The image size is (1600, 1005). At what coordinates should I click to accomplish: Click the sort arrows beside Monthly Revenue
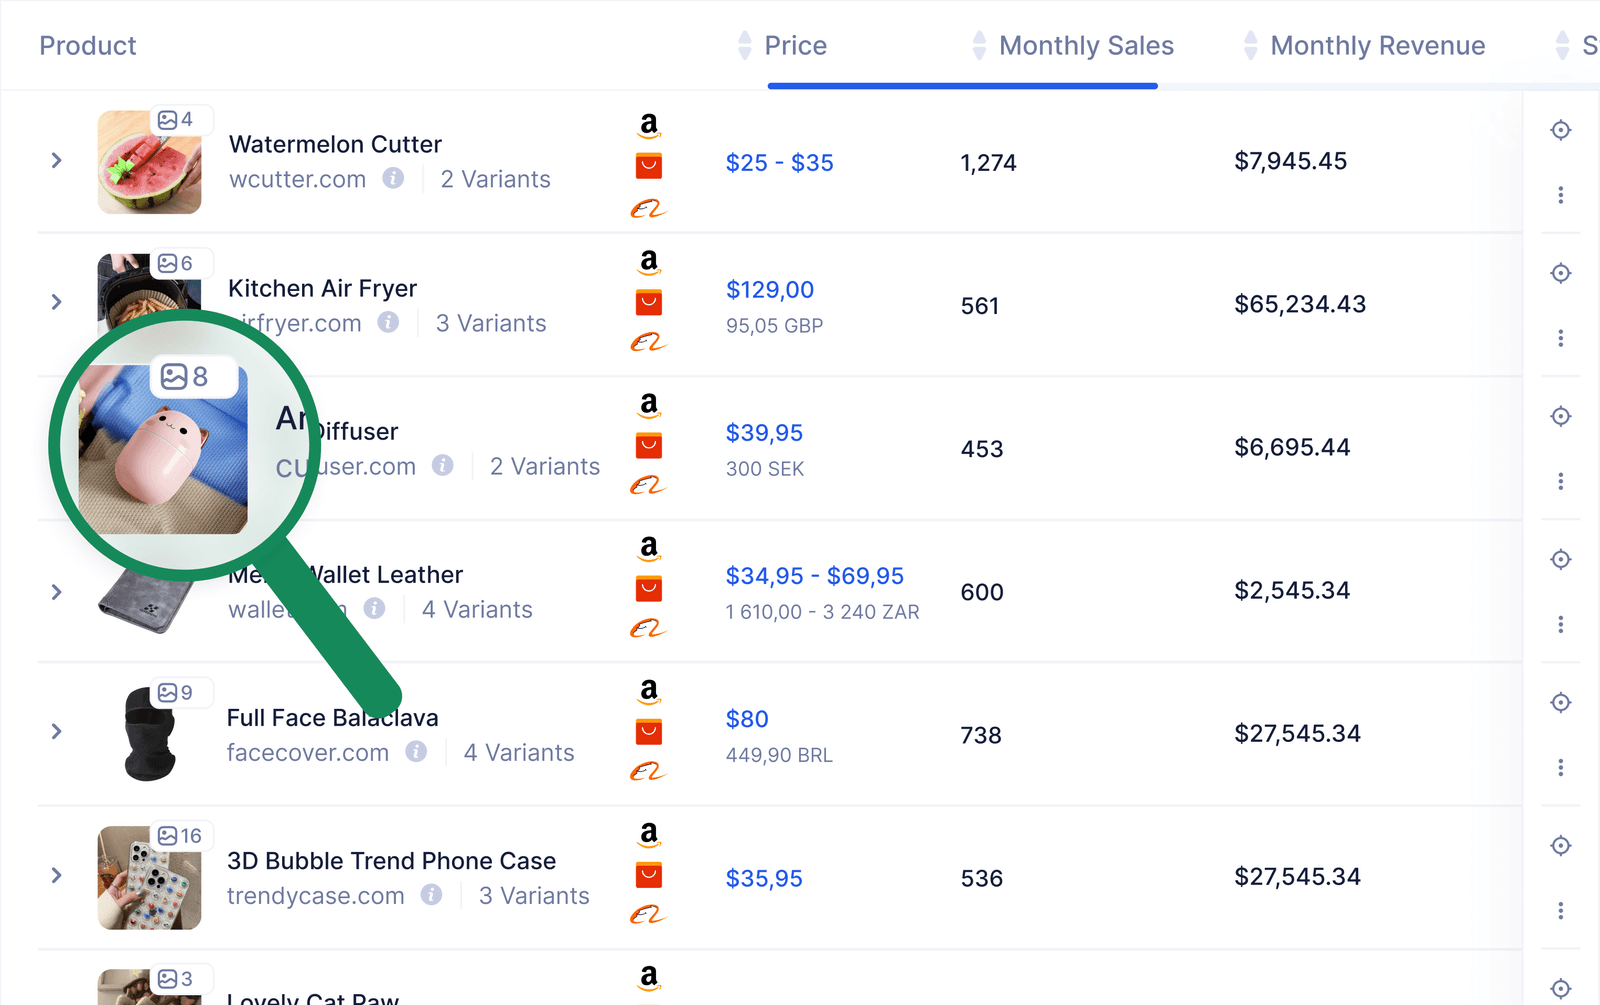(x=1249, y=45)
